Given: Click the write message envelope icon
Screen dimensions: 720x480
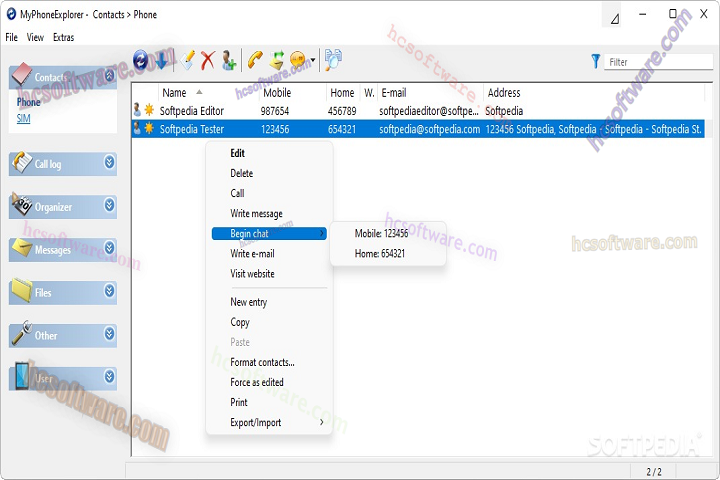Looking at the screenshot, I should 277,60.
